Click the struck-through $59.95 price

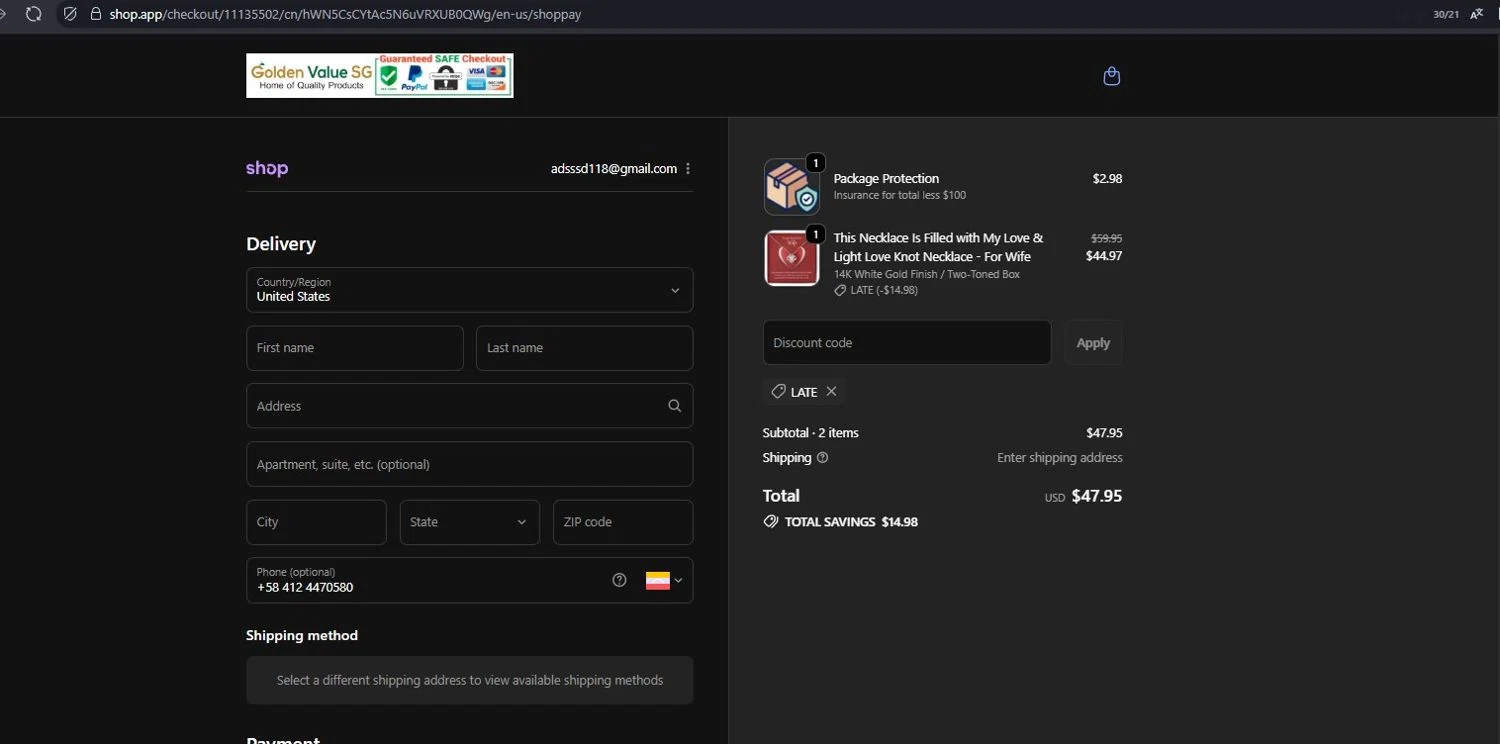coord(1106,238)
